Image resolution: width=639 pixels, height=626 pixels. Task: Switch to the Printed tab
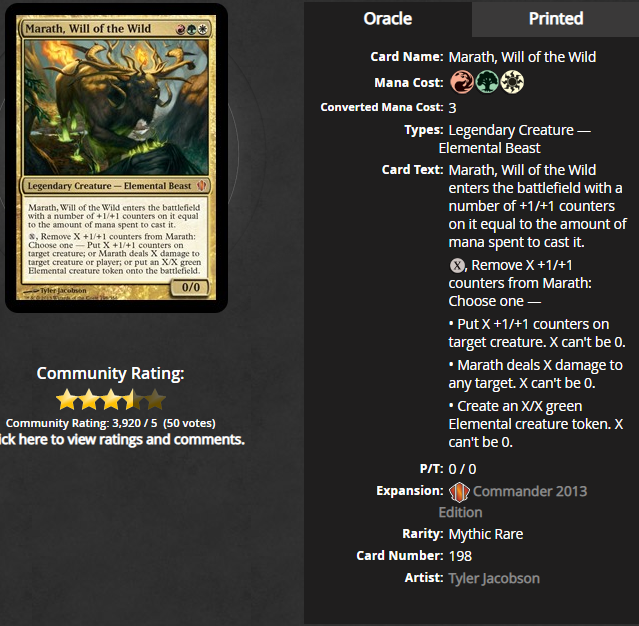[x=555, y=19]
